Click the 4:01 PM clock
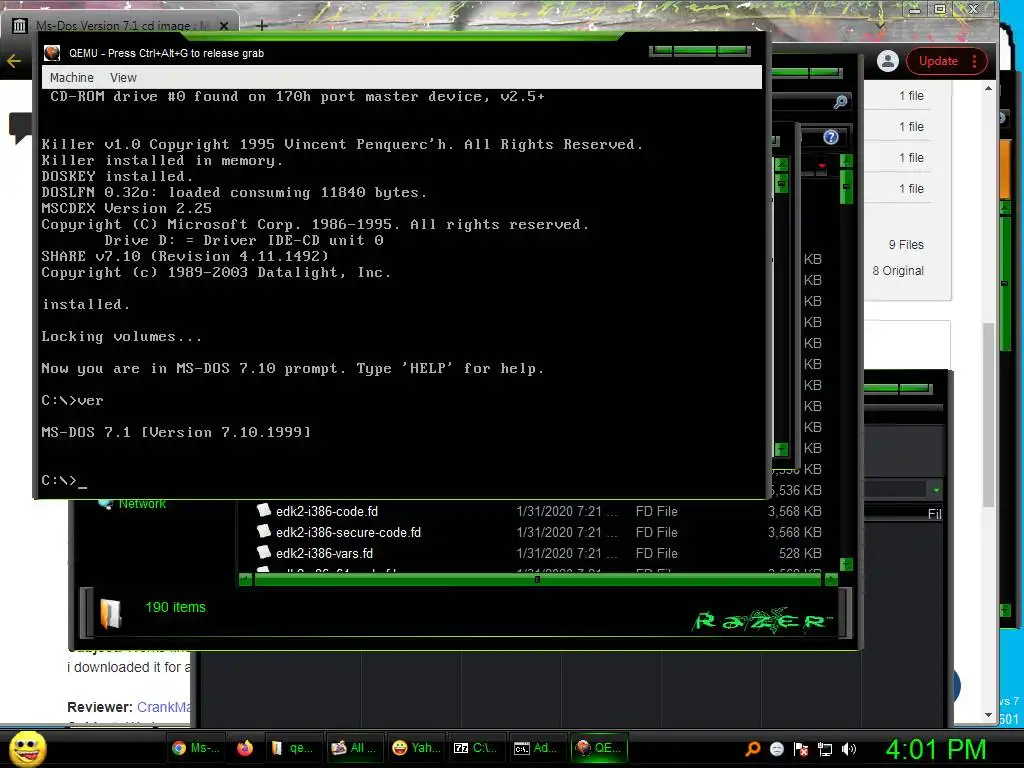Image resolution: width=1024 pixels, height=768 pixels. pyautogui.click(x=935, y=749)
